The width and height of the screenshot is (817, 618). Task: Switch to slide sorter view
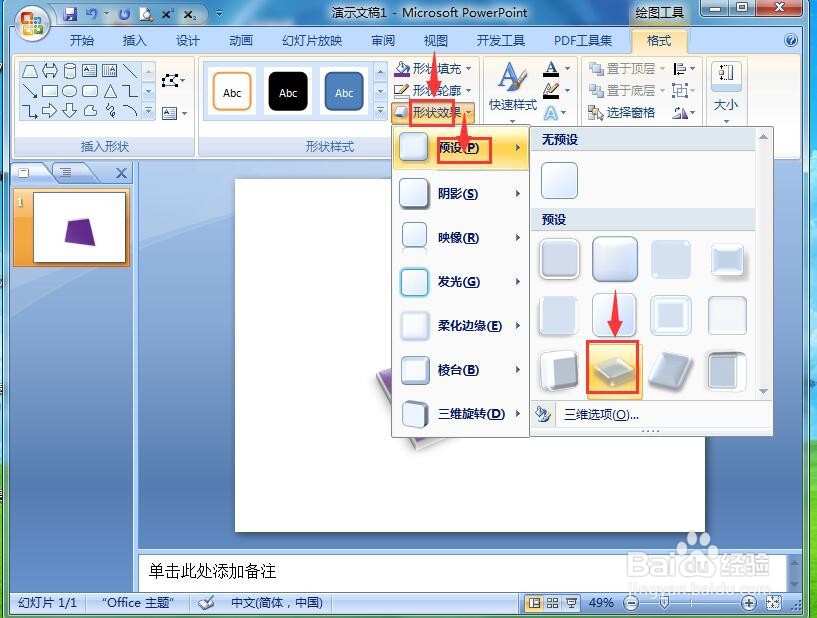pyautogui.click(x=552, y=603)
